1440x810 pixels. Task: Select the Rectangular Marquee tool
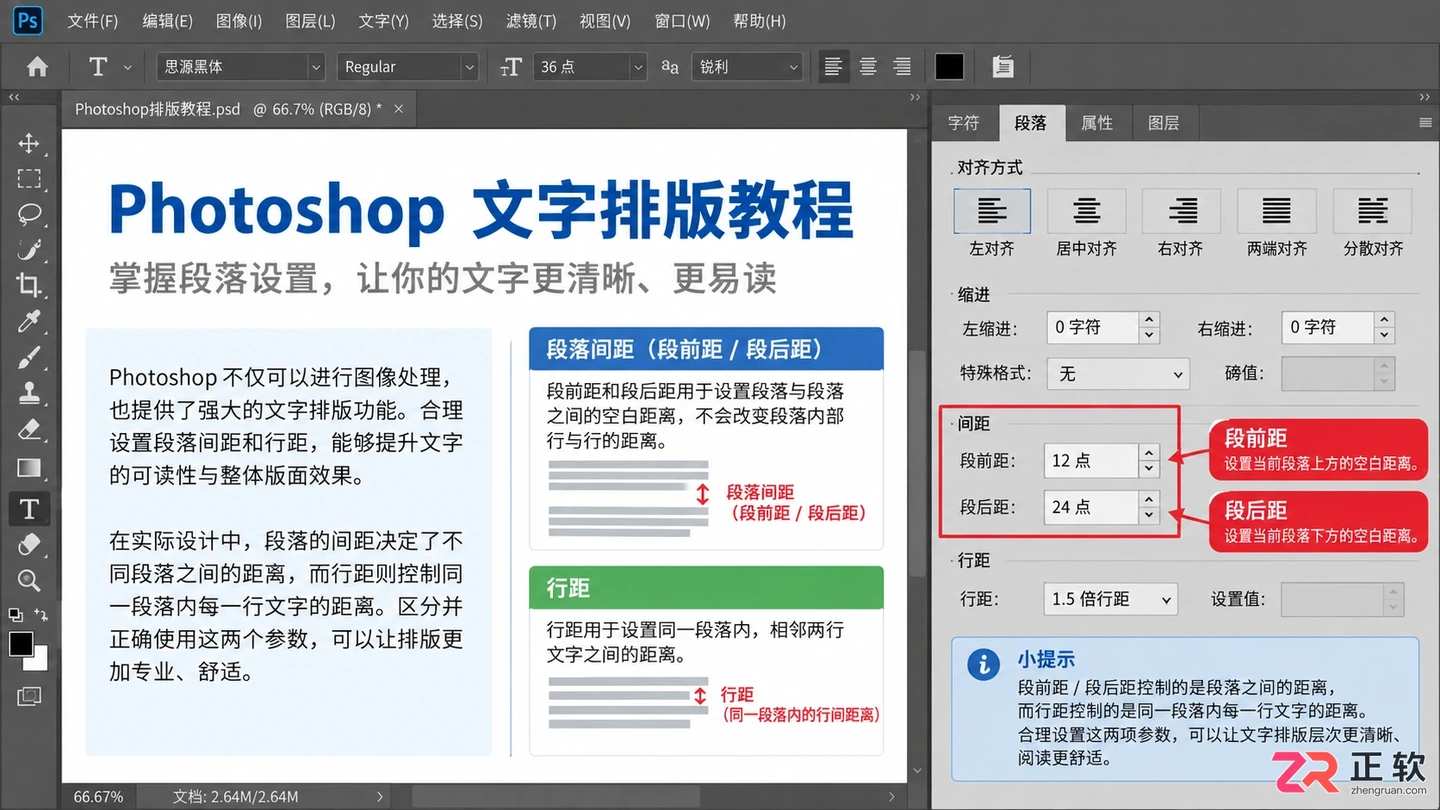coord(29,179)
